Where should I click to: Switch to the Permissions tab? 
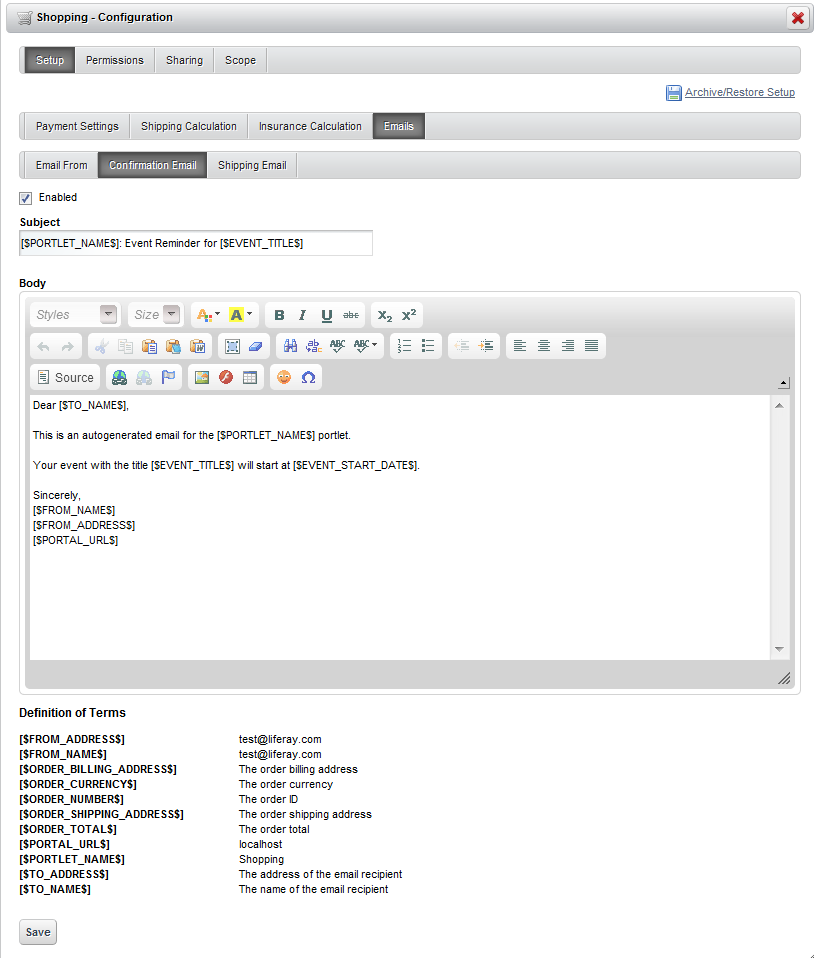[115, 60]
